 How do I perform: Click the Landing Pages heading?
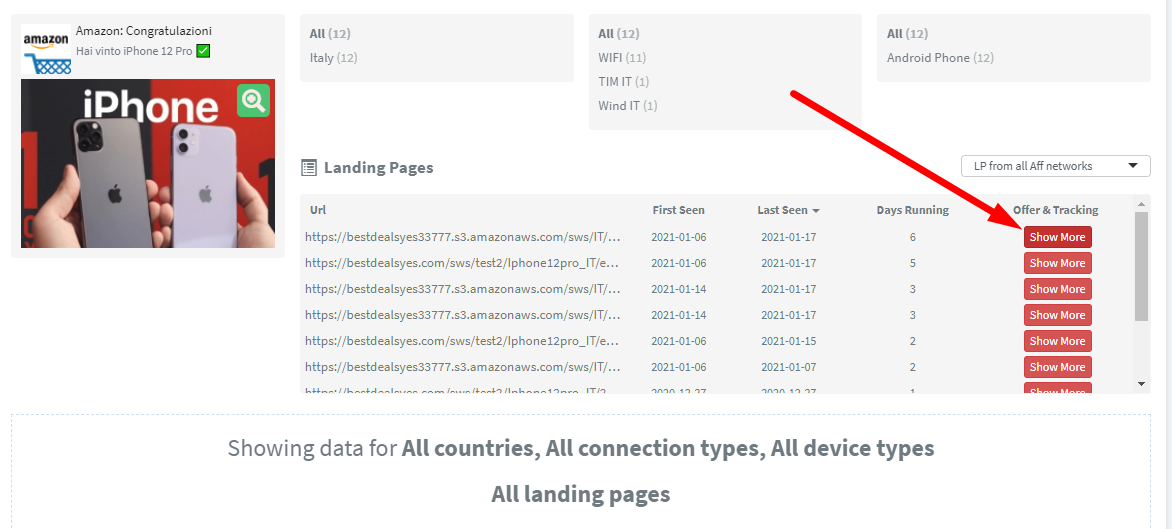pos(378,167)
